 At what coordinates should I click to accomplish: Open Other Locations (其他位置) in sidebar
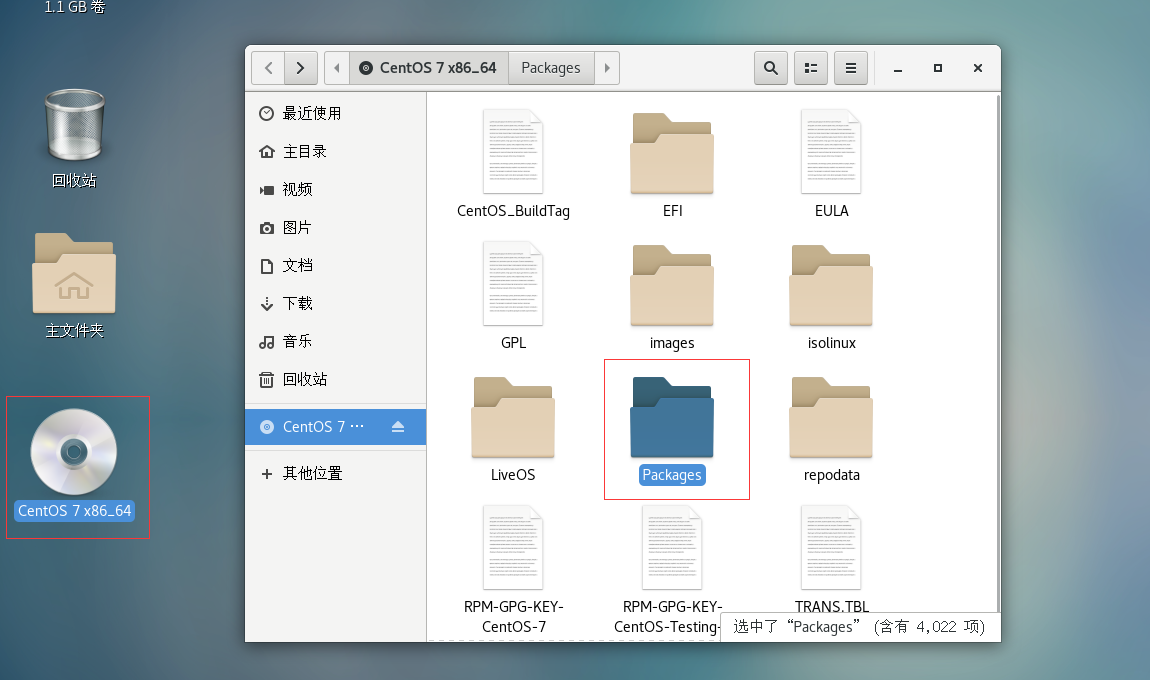coord(335,473)
